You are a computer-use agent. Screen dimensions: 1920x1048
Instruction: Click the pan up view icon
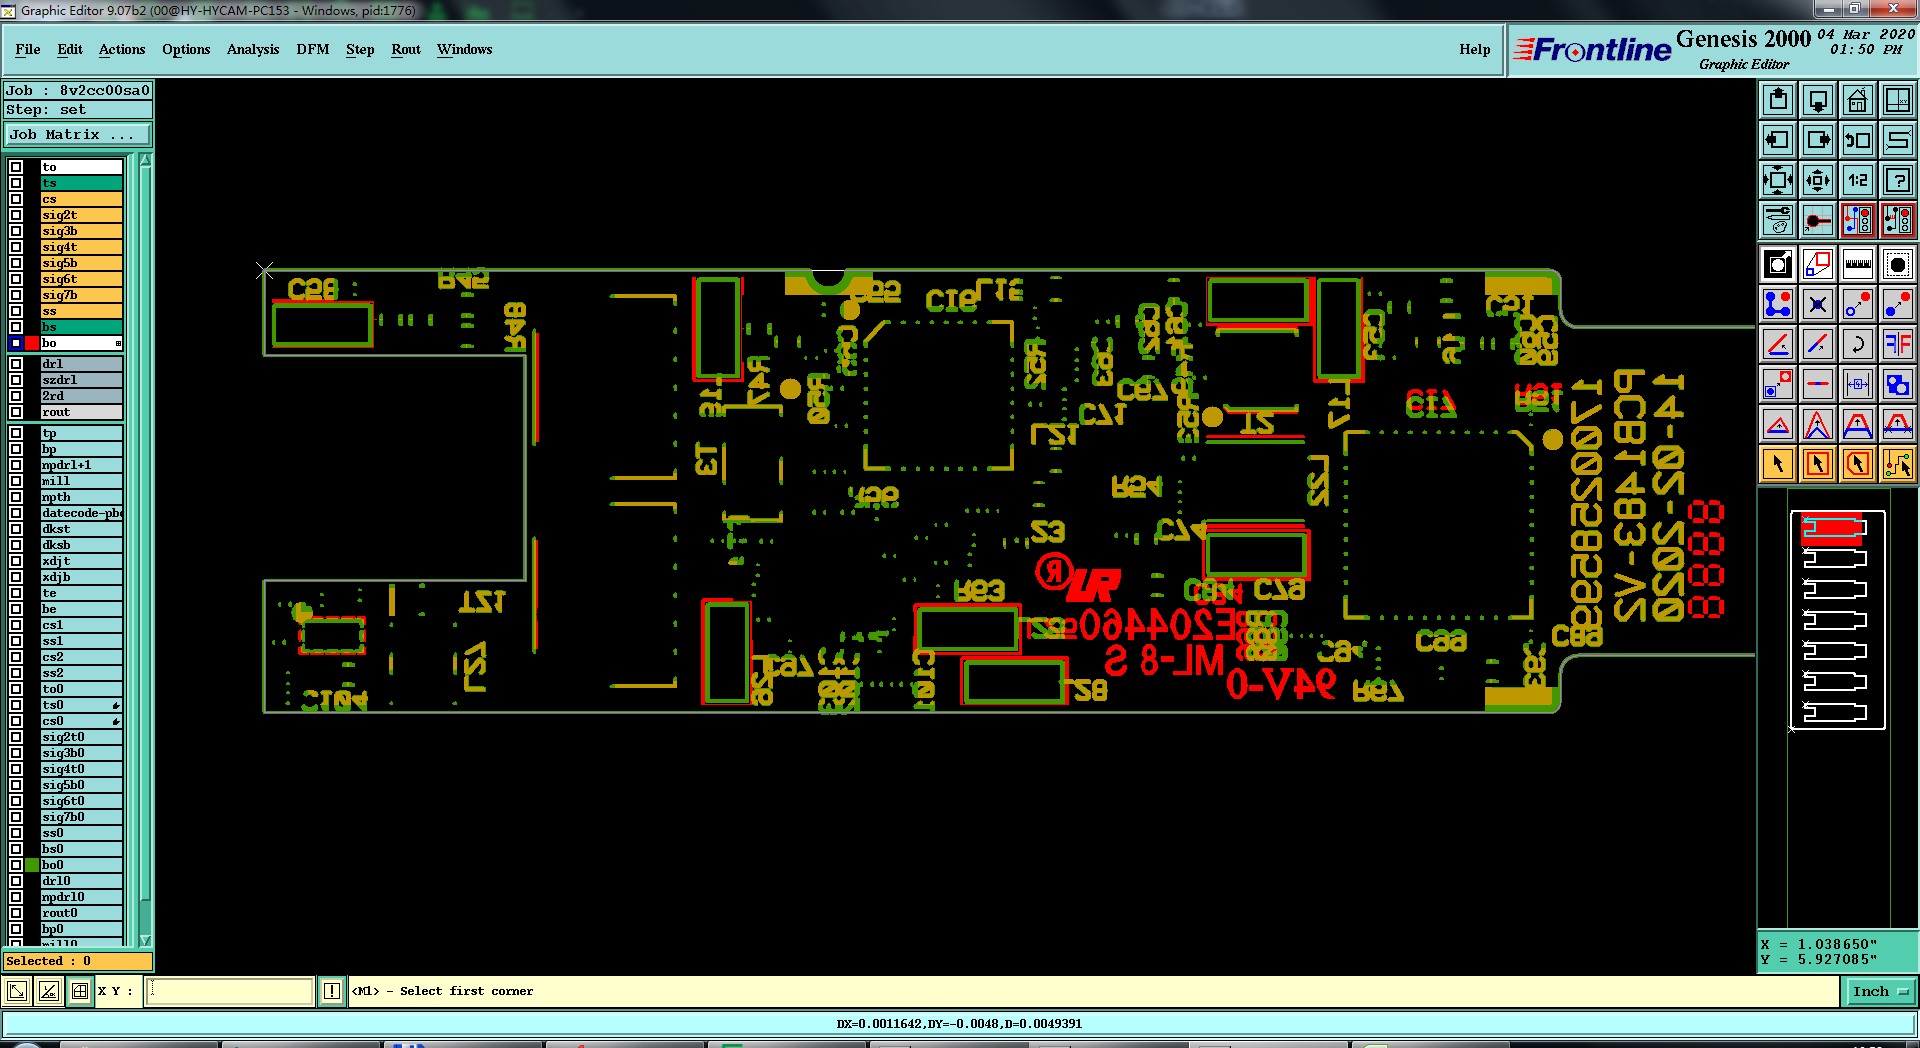click(x=1778, y=100)
